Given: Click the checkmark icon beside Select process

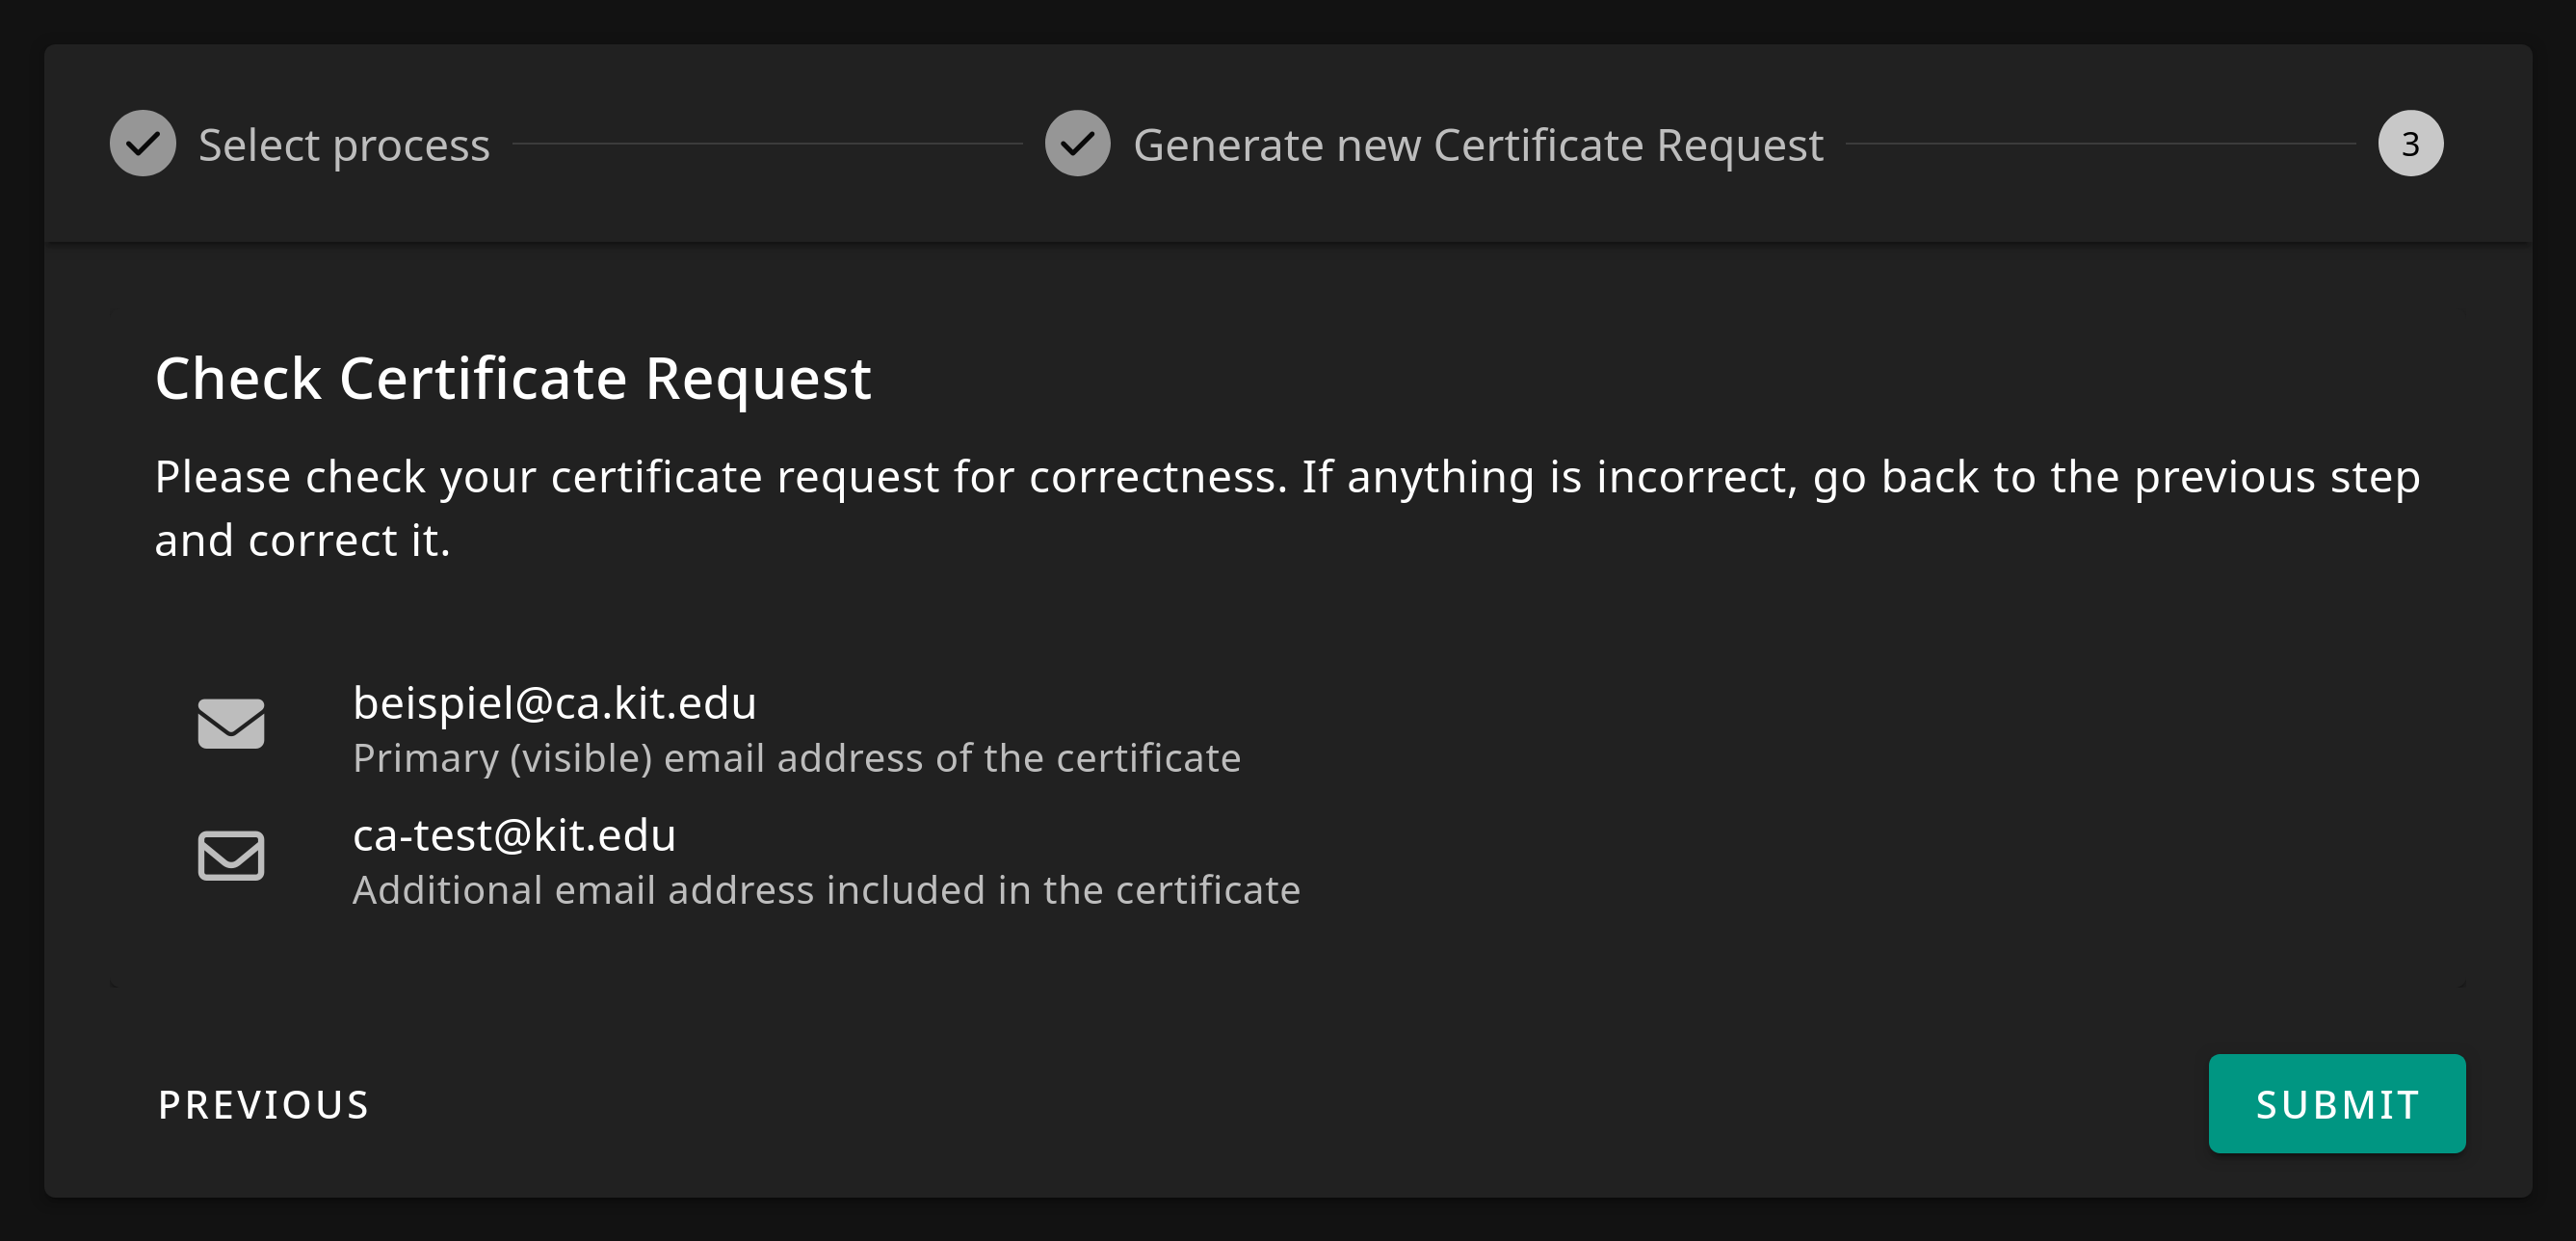Looking at the screenshot, I should coord(143,144).
